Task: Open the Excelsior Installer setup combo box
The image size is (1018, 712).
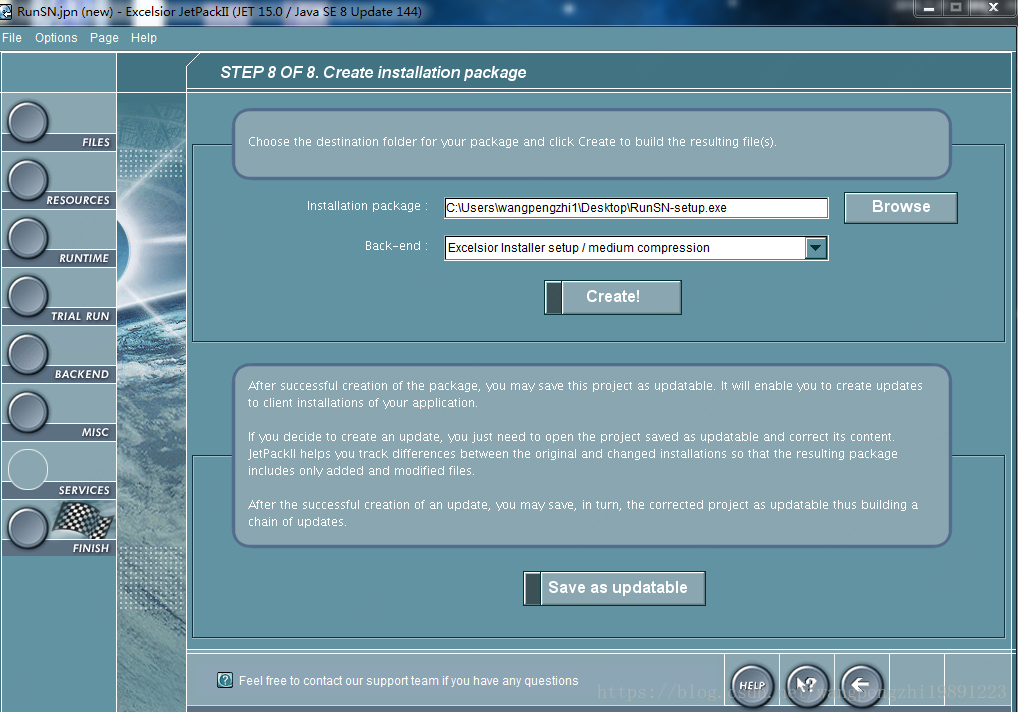Action: 636,248
